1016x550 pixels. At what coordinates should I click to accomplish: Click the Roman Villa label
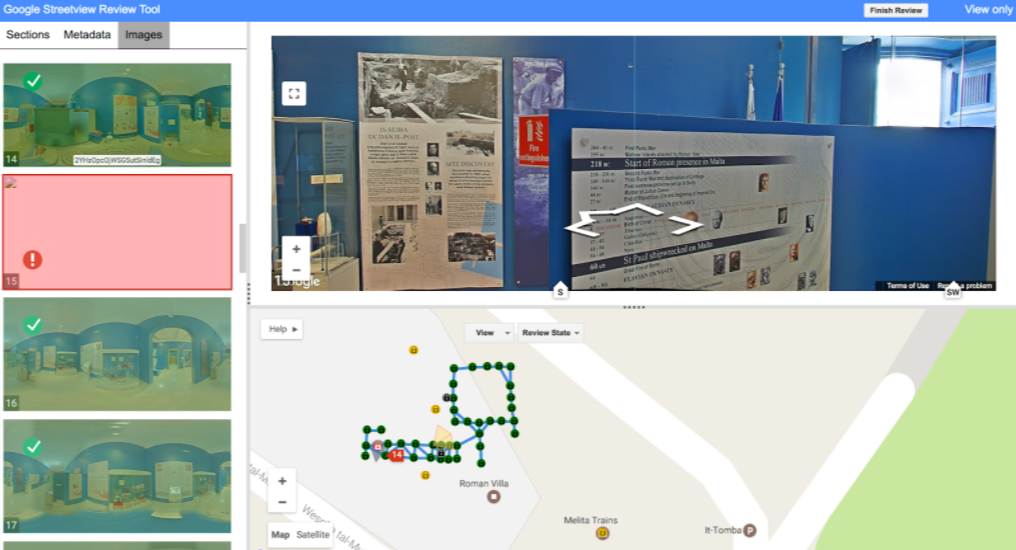click(483, 483)
